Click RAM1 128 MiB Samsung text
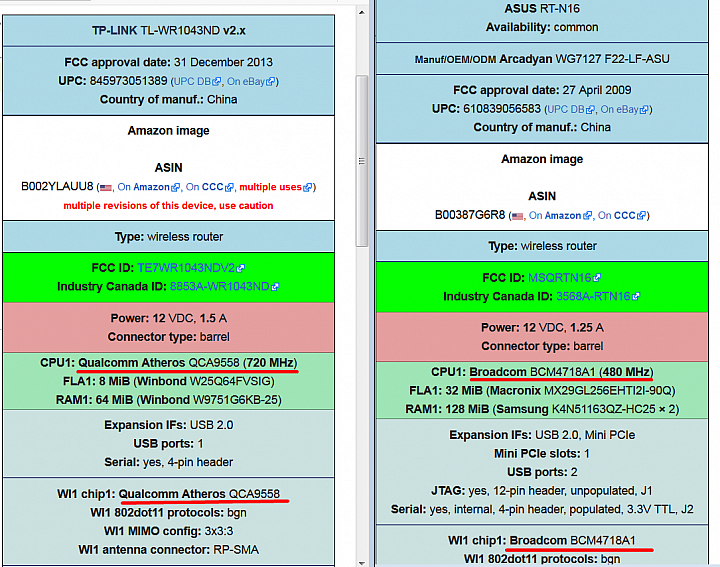 coord(542,410)
